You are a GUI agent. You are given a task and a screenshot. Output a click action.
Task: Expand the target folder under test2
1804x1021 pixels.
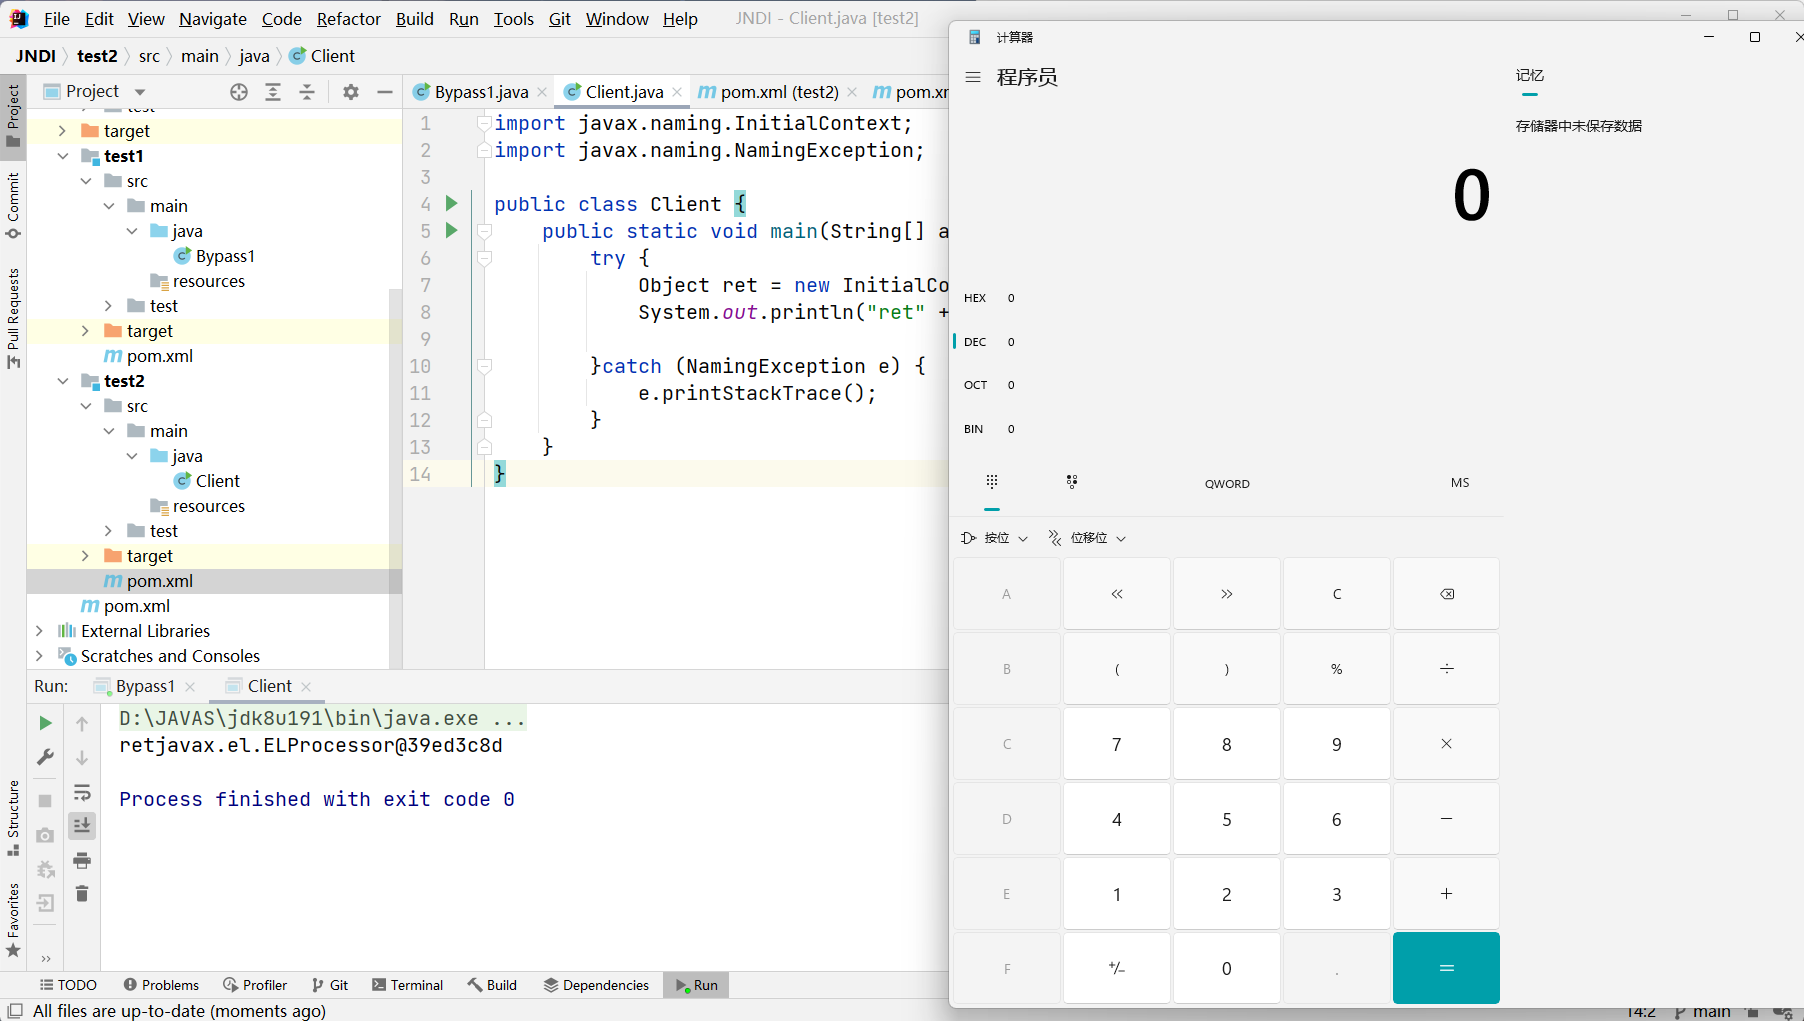click(x=85, y=556)
